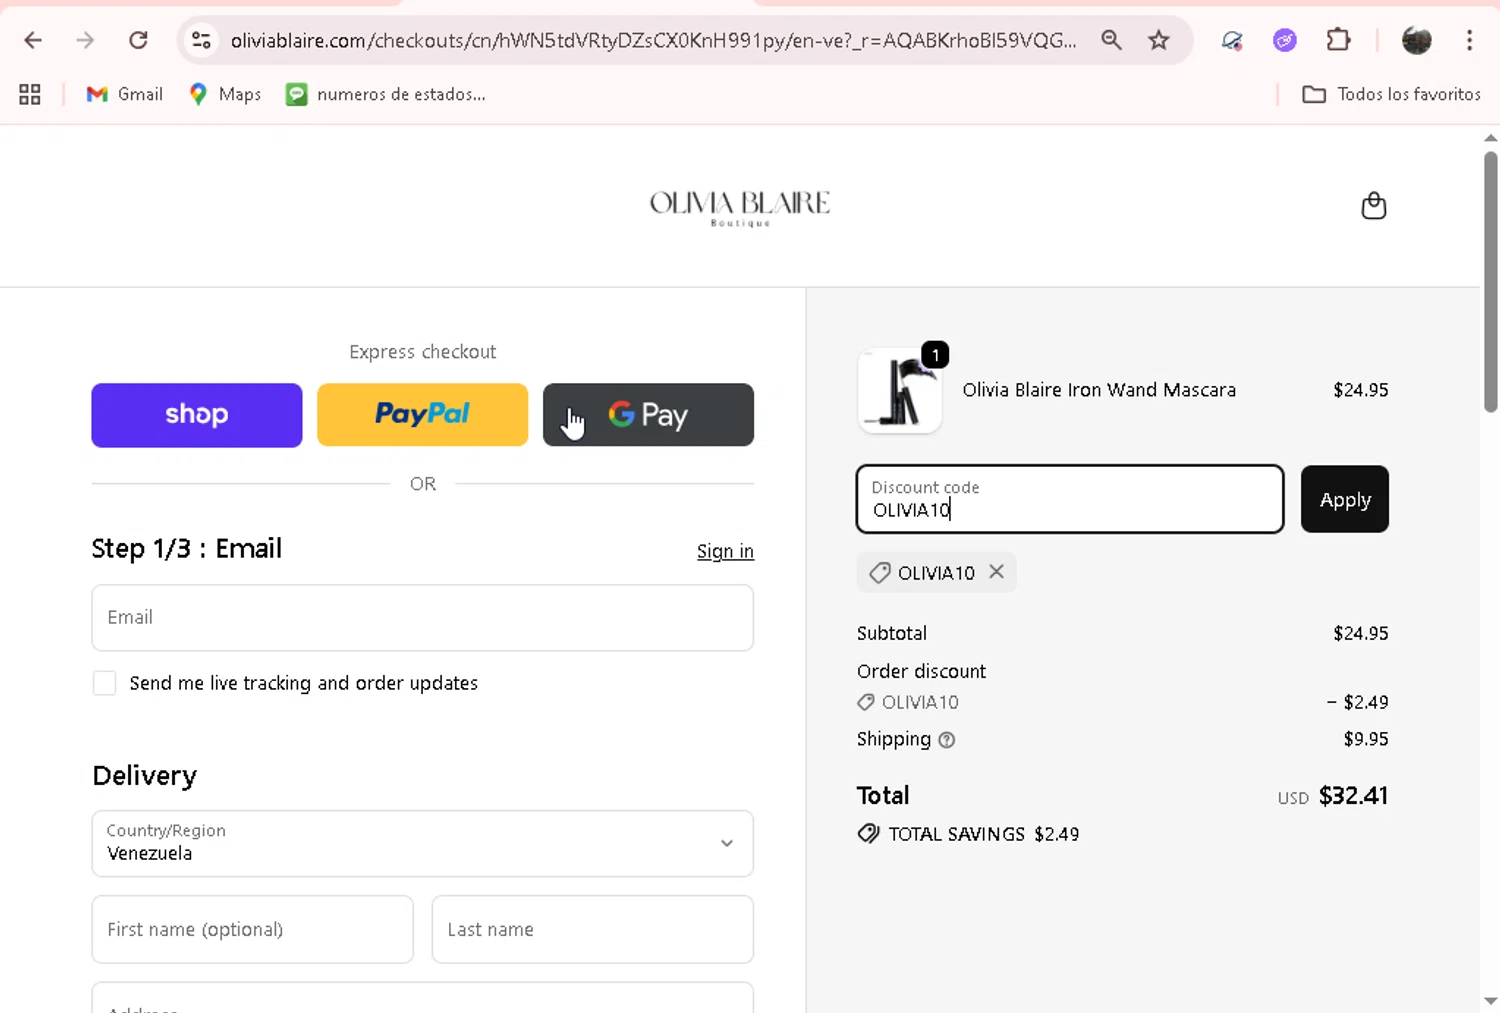1500x1013 pixels.
Task: Open the Chrome profile avatar
Action: (x=1416, y=40)
